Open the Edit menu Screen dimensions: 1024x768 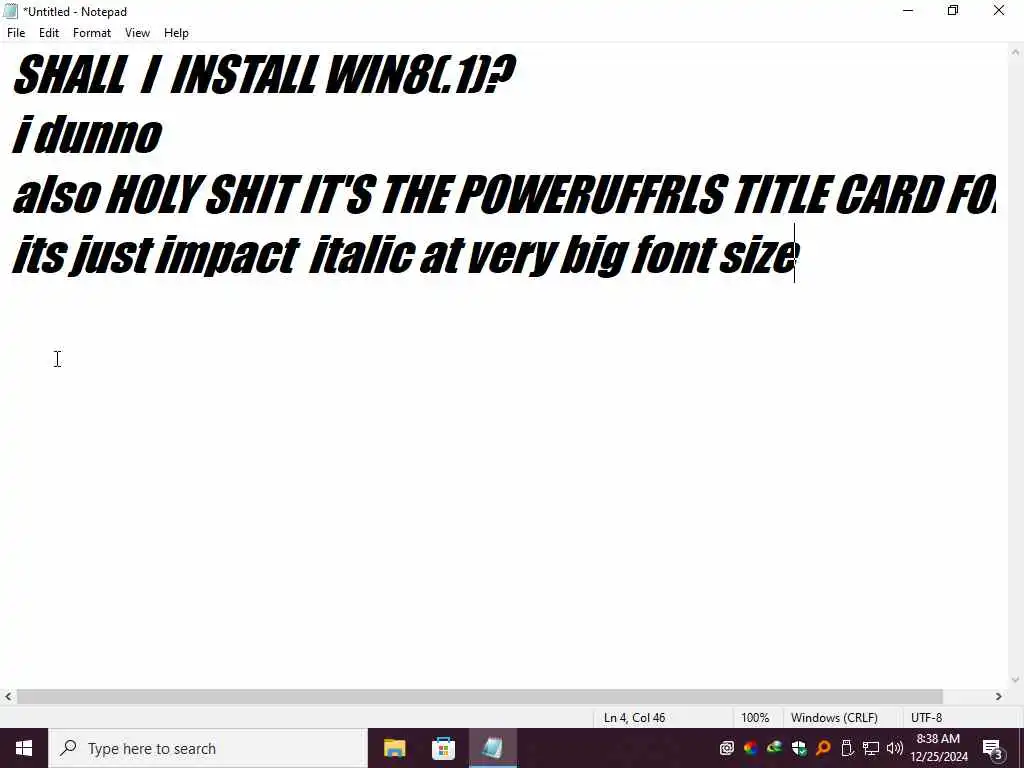[49, 33]
